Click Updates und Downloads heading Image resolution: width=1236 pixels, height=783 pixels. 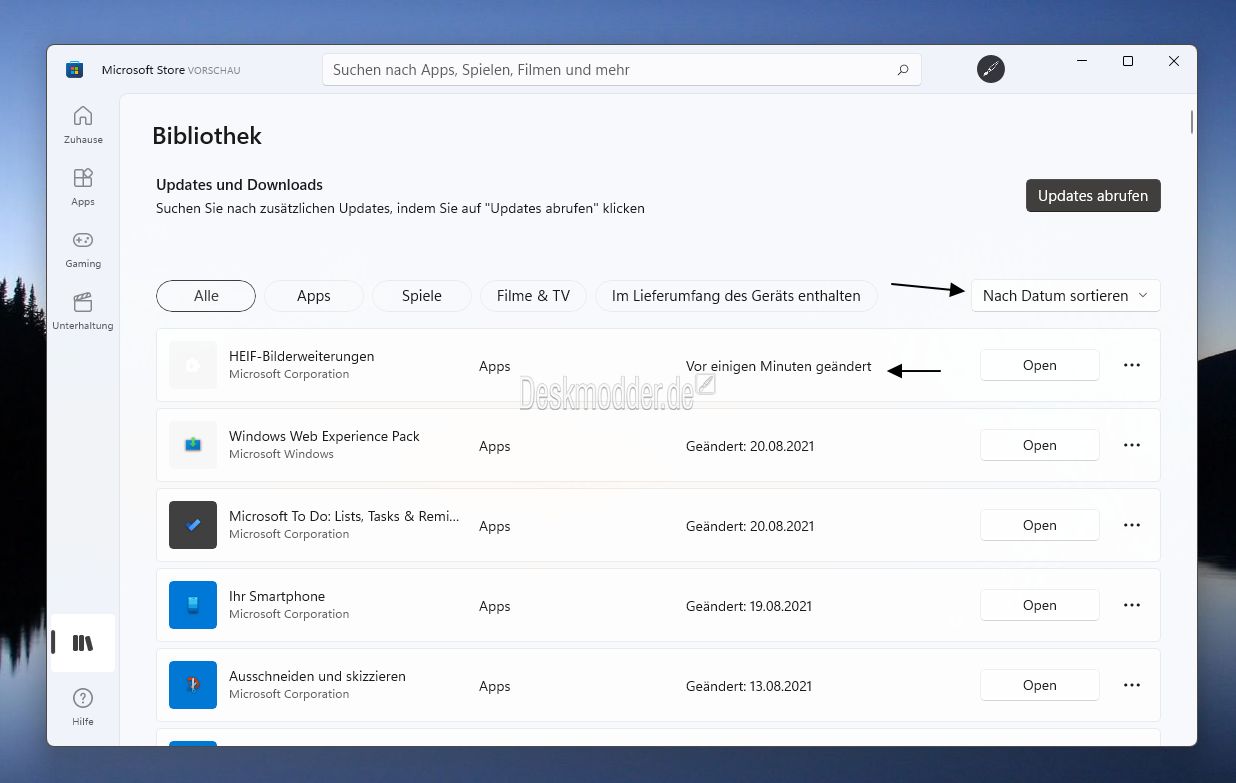pos(239,185)
